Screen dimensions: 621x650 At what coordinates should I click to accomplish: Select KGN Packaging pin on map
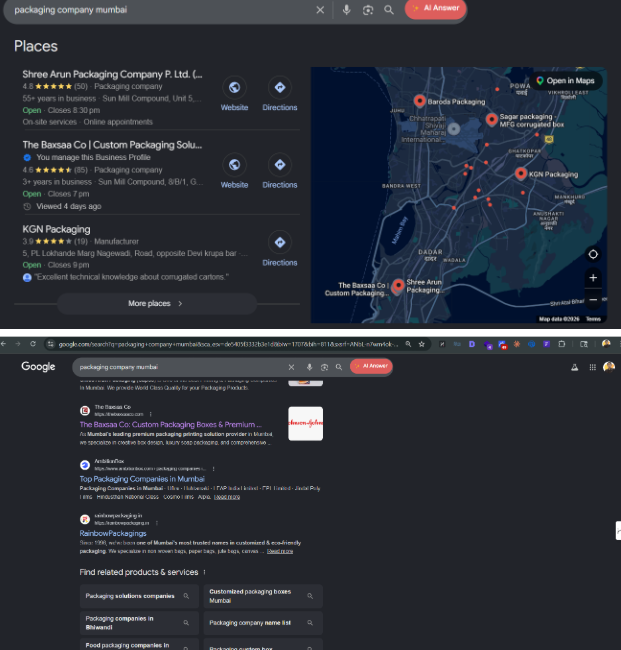pos(521,173)
